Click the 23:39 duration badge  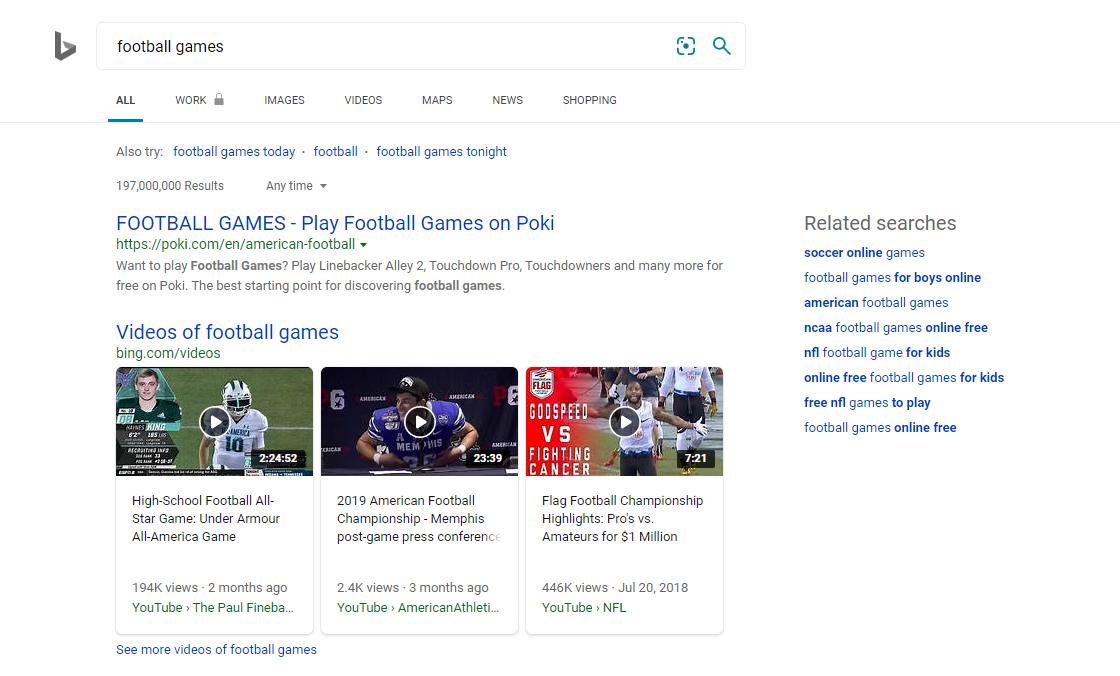pyautogui.click(x=488, y=458)
